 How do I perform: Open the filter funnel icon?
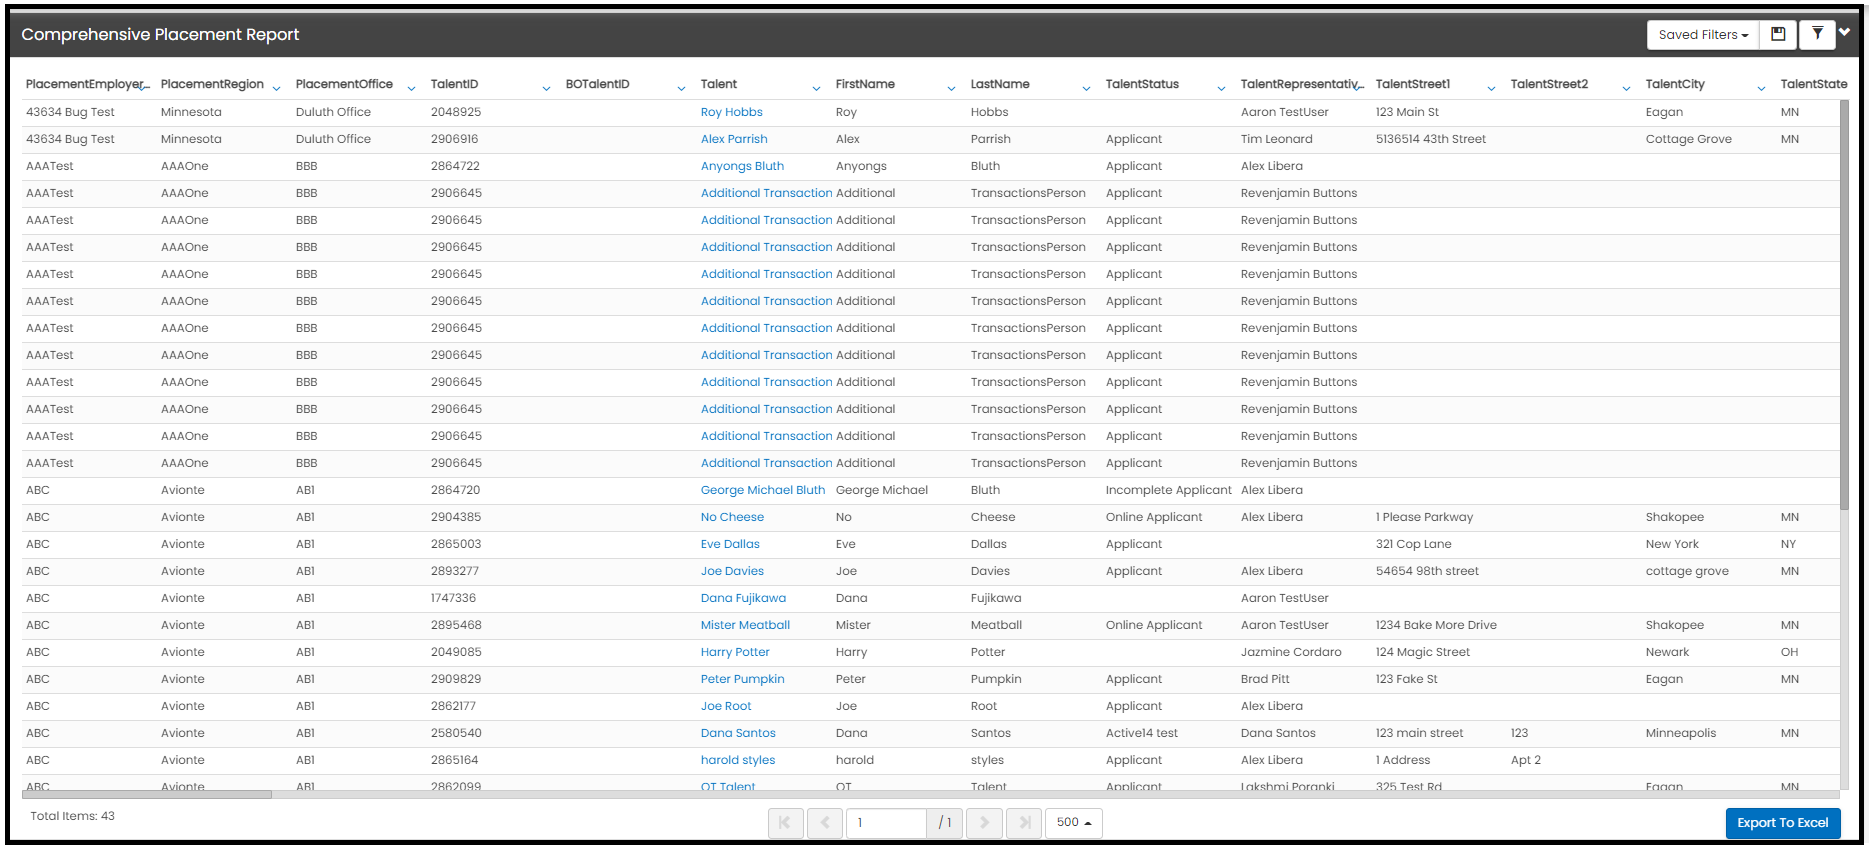(x=1817, y=35)
